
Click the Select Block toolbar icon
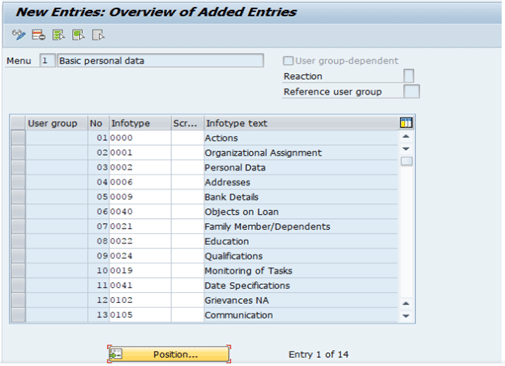pyautogui.click(x=78, y=35)
